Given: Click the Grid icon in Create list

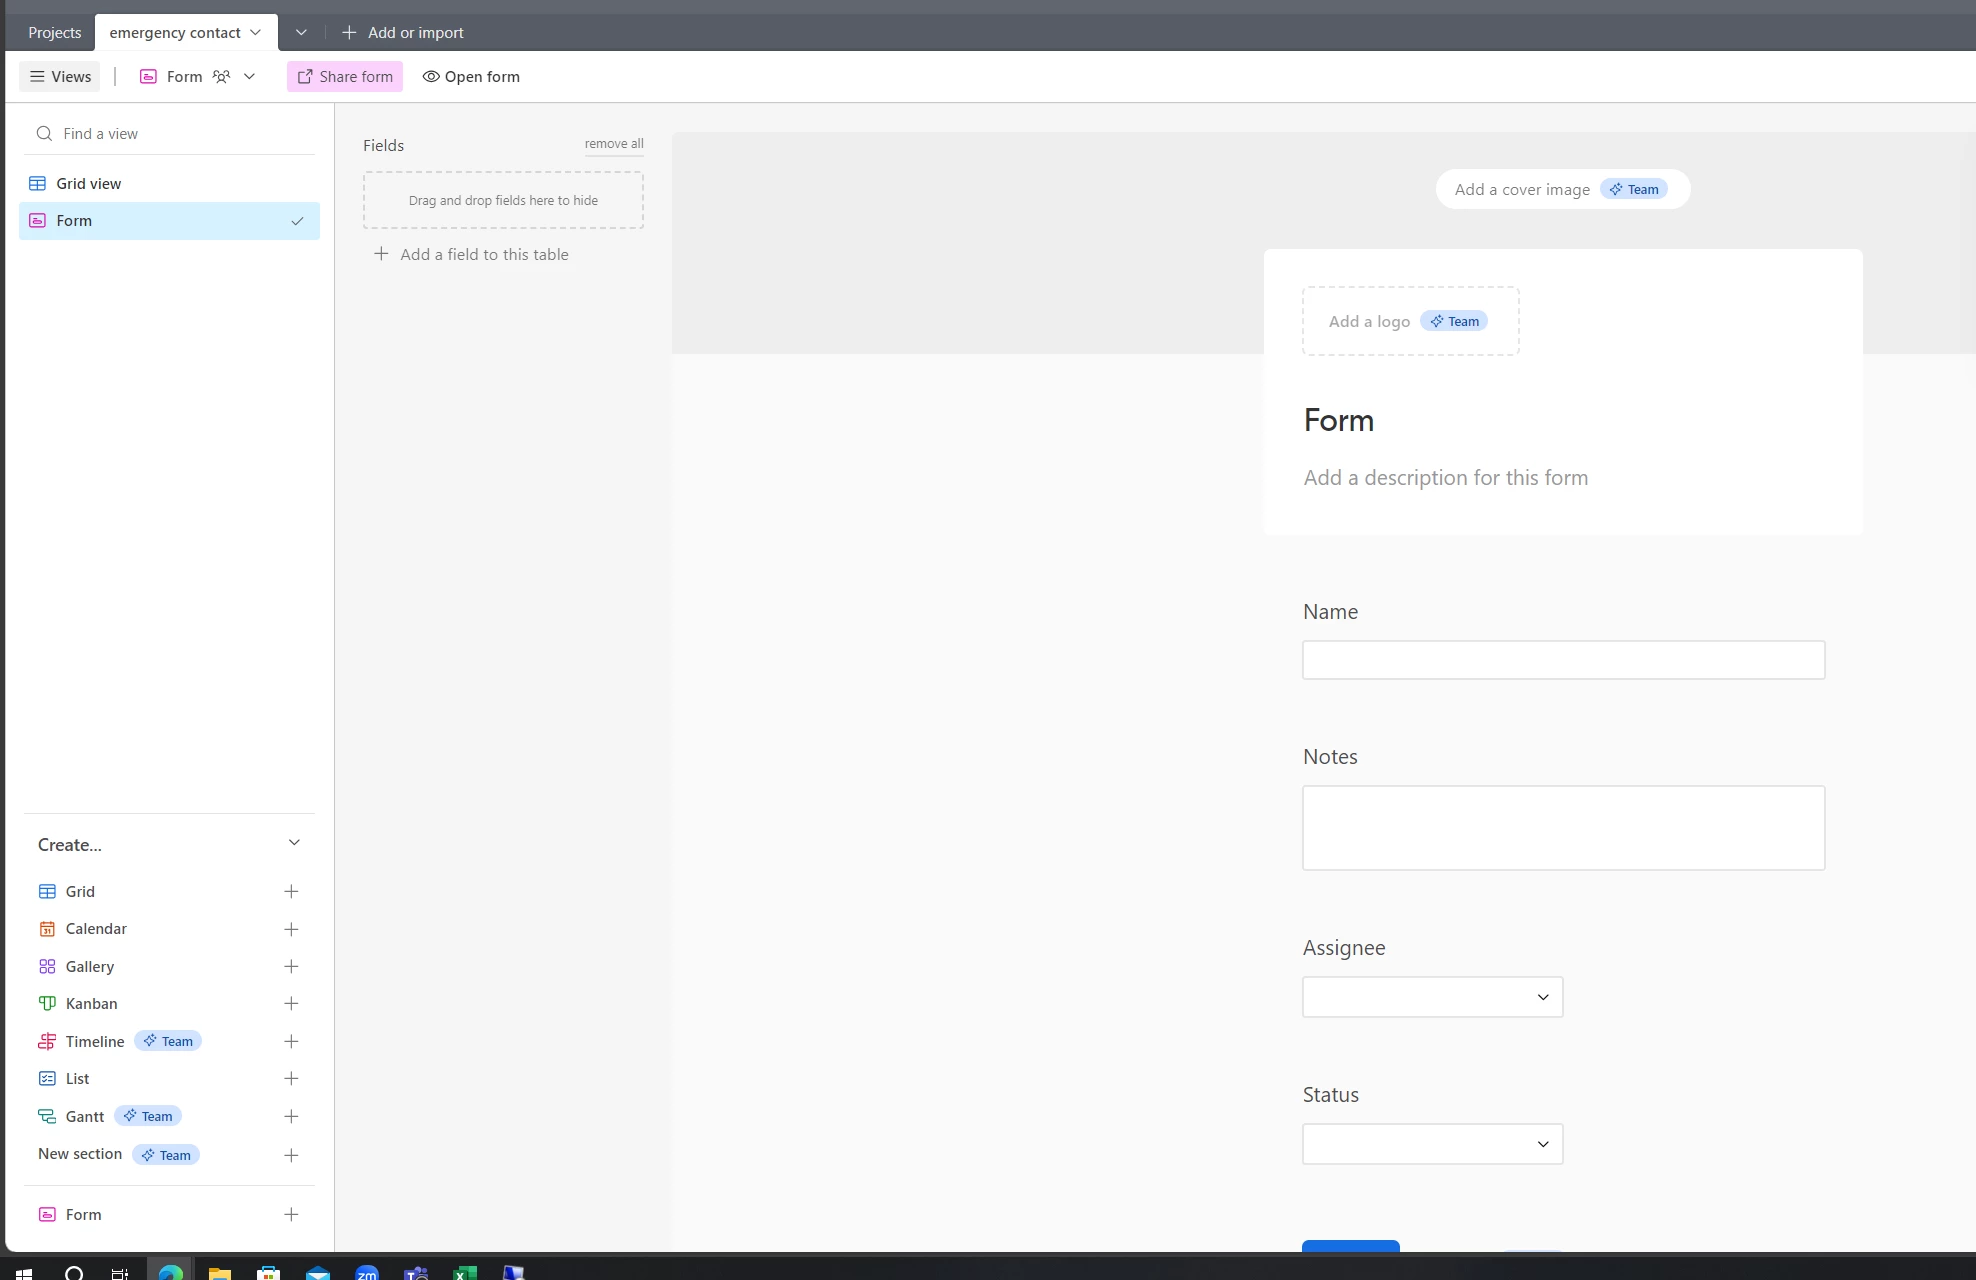Looking at the screenshot, I should pos(47,891).
